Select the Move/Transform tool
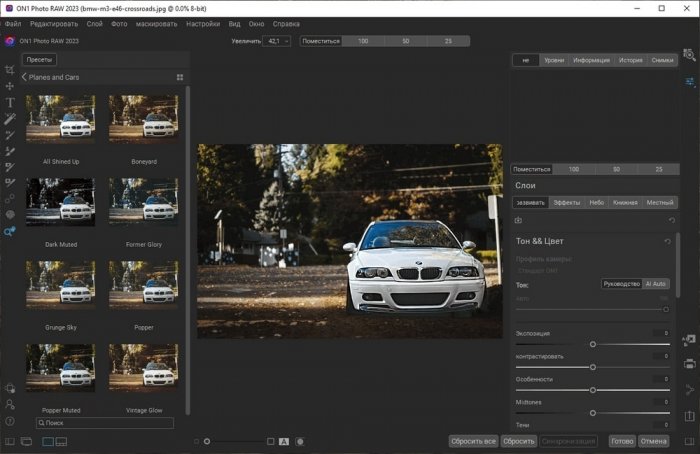The image size is (700, 454). [x=10, y=86]
